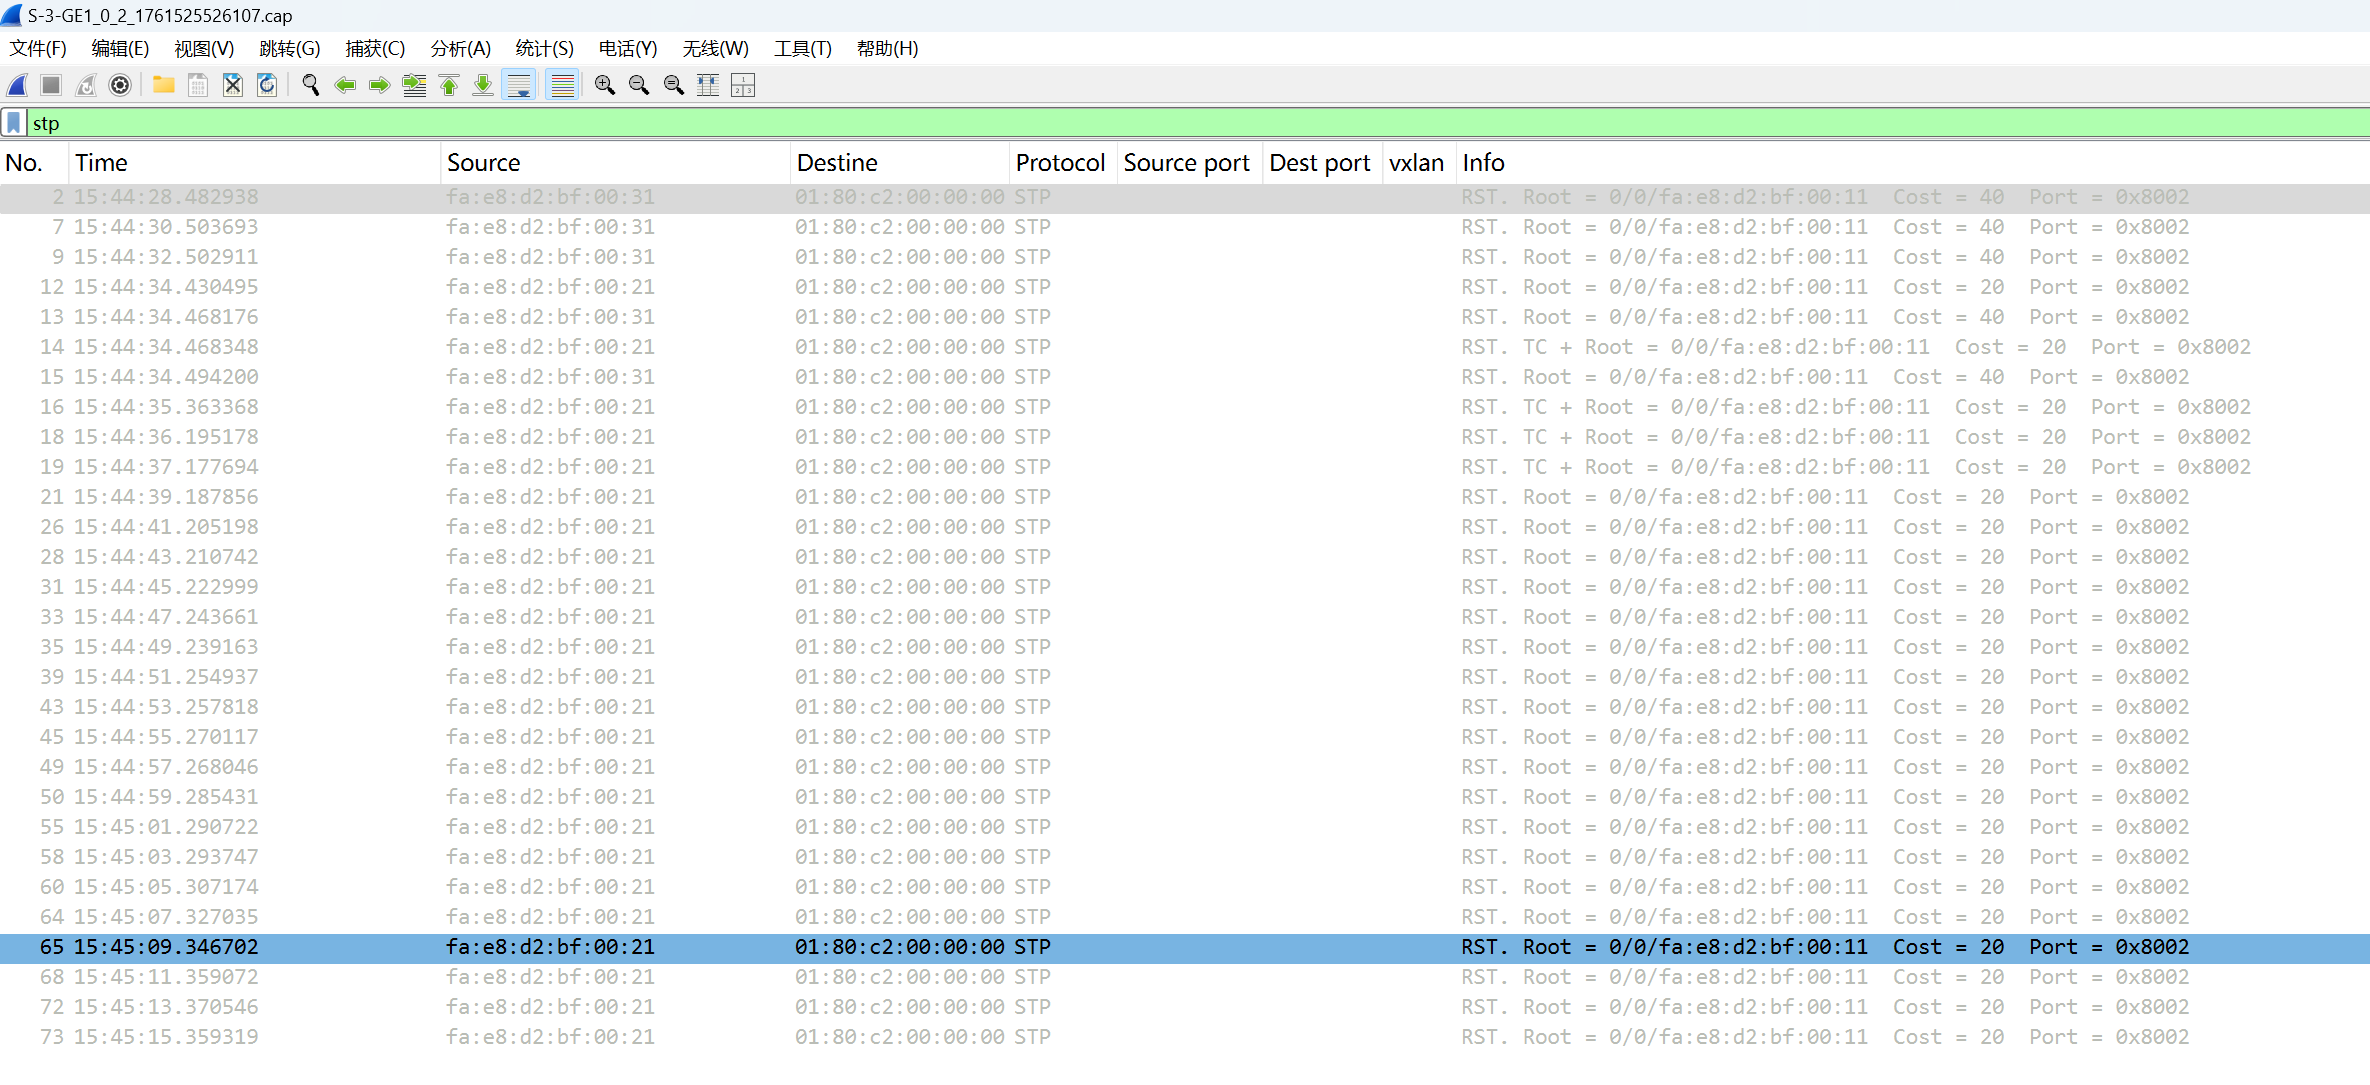Open a capture file via folder icon
This screenshot has height=1085, width=2370.
pyautogui.click(x=164, y=85)
